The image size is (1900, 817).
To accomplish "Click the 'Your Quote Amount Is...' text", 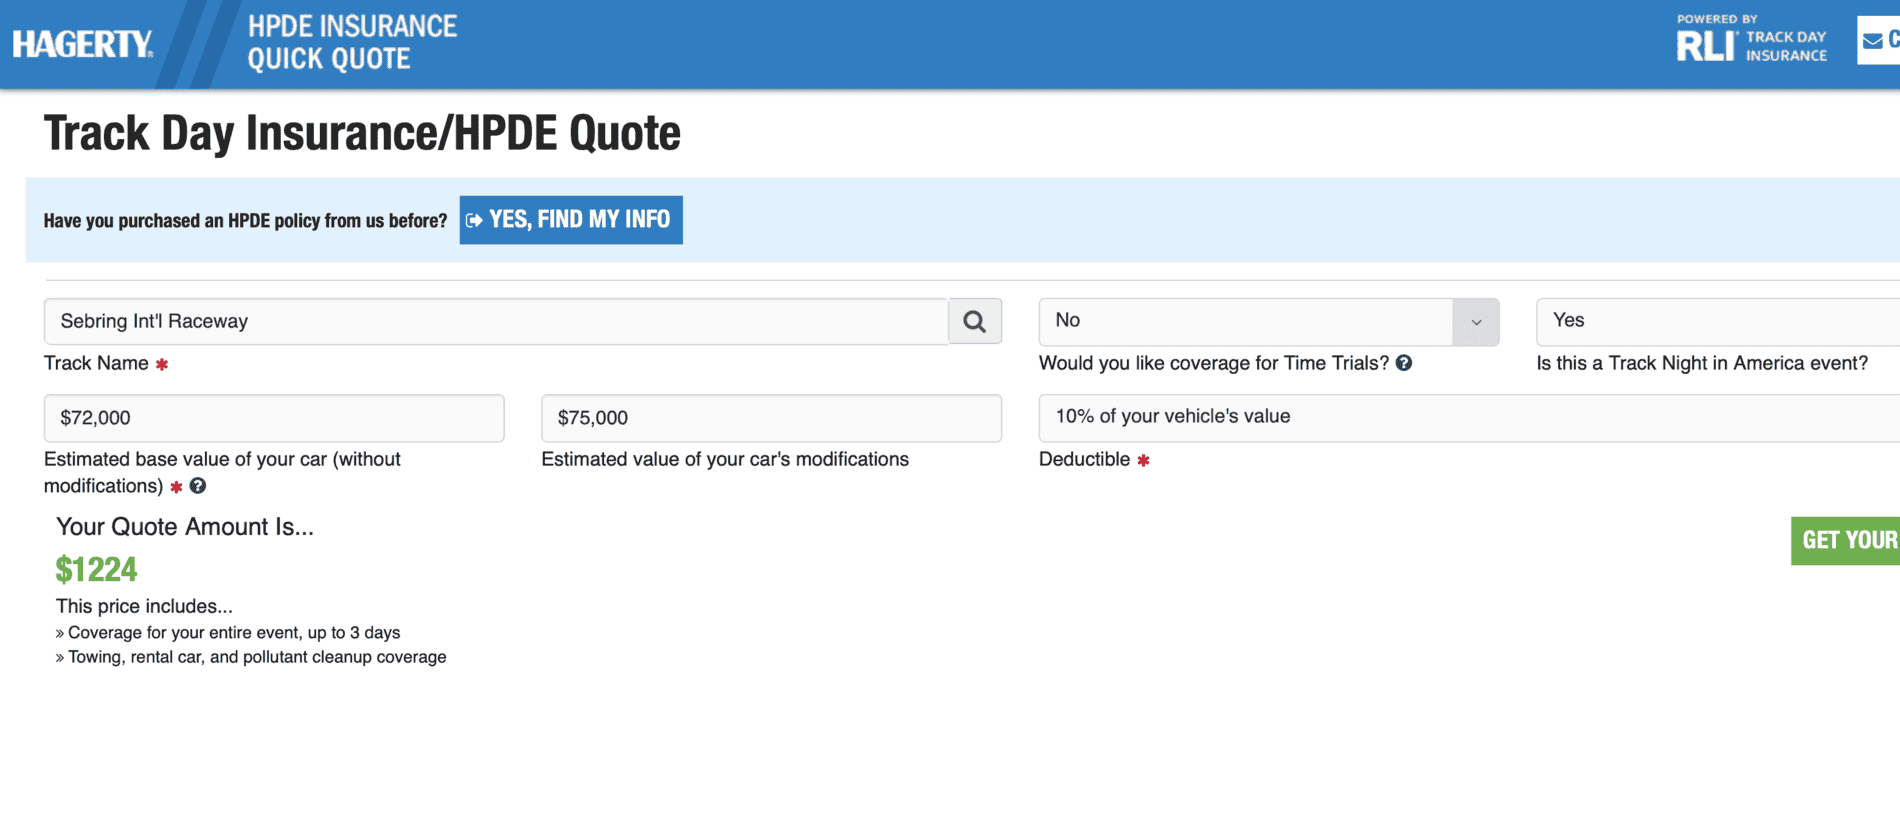I will tap(185, 527).
